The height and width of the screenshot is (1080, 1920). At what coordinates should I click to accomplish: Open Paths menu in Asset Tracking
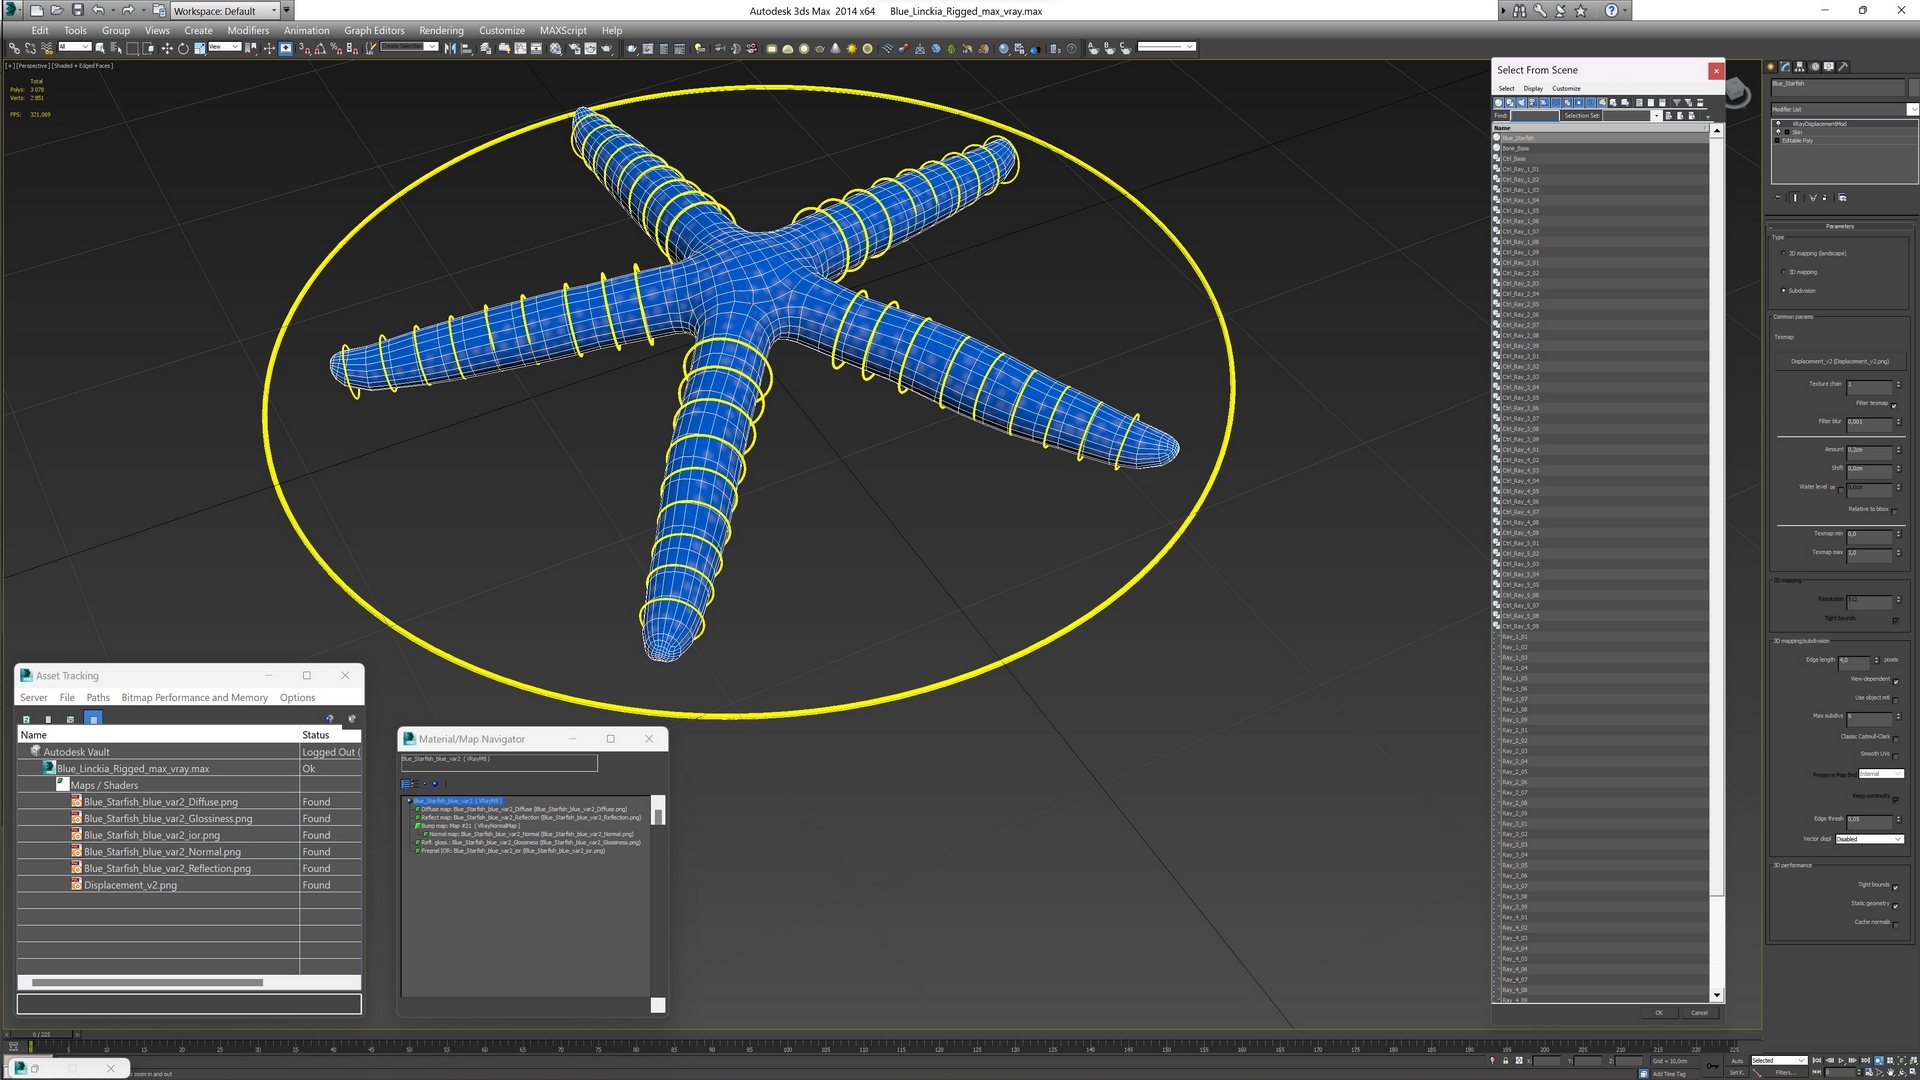point(98,698)
